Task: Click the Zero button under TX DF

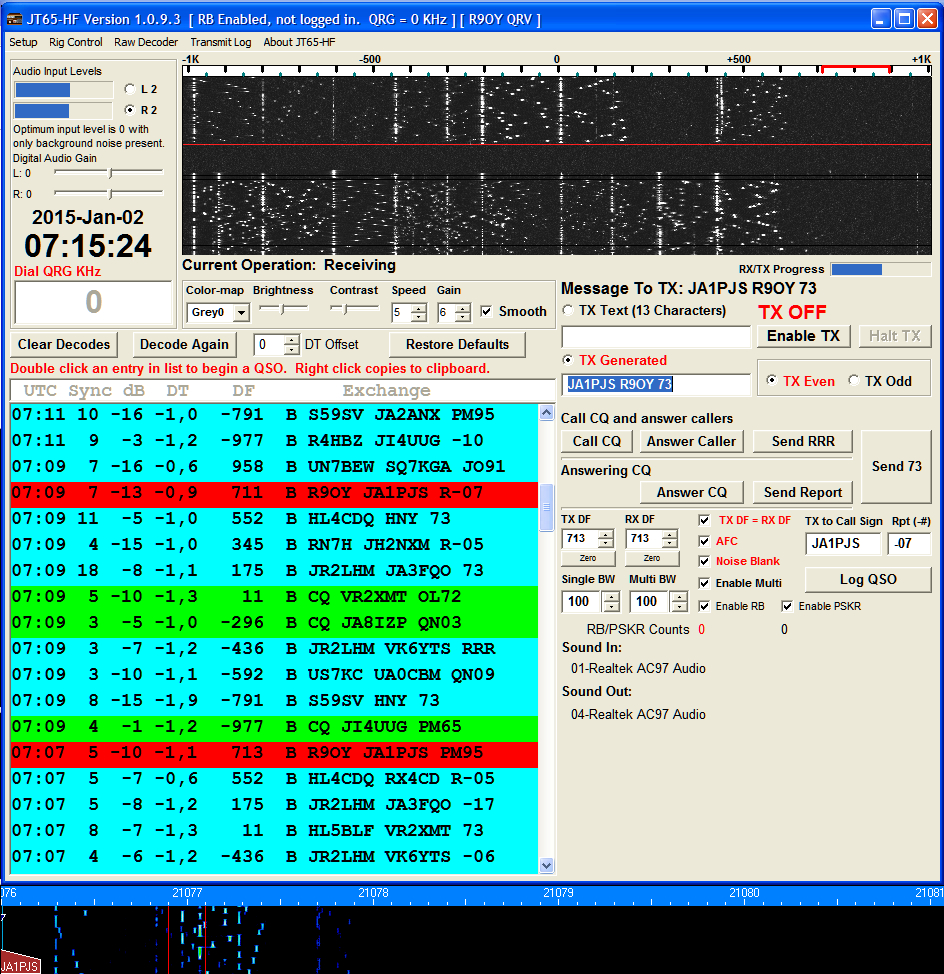Action: pos(587,559)
